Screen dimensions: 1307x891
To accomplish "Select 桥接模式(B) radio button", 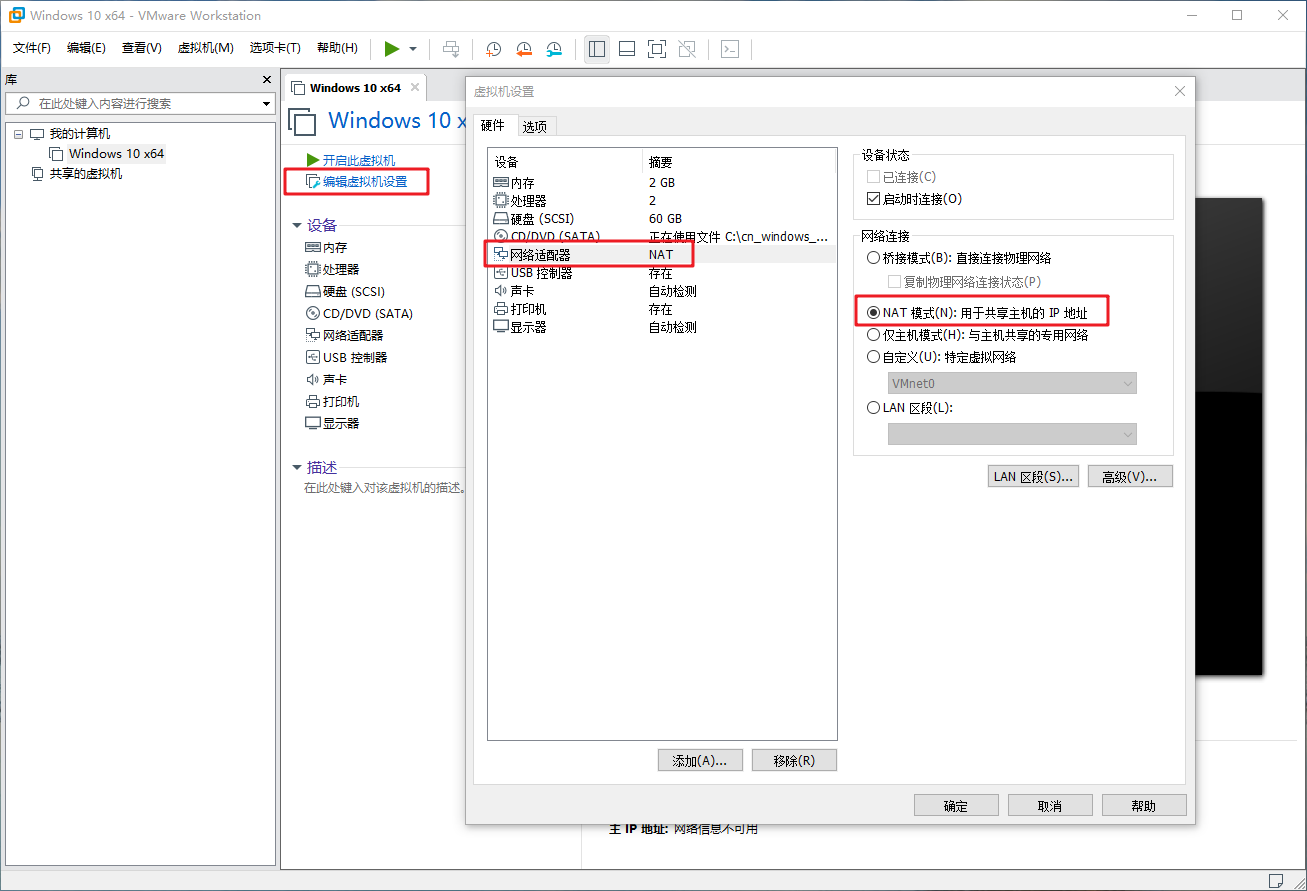I will click(x=873, y=258).
